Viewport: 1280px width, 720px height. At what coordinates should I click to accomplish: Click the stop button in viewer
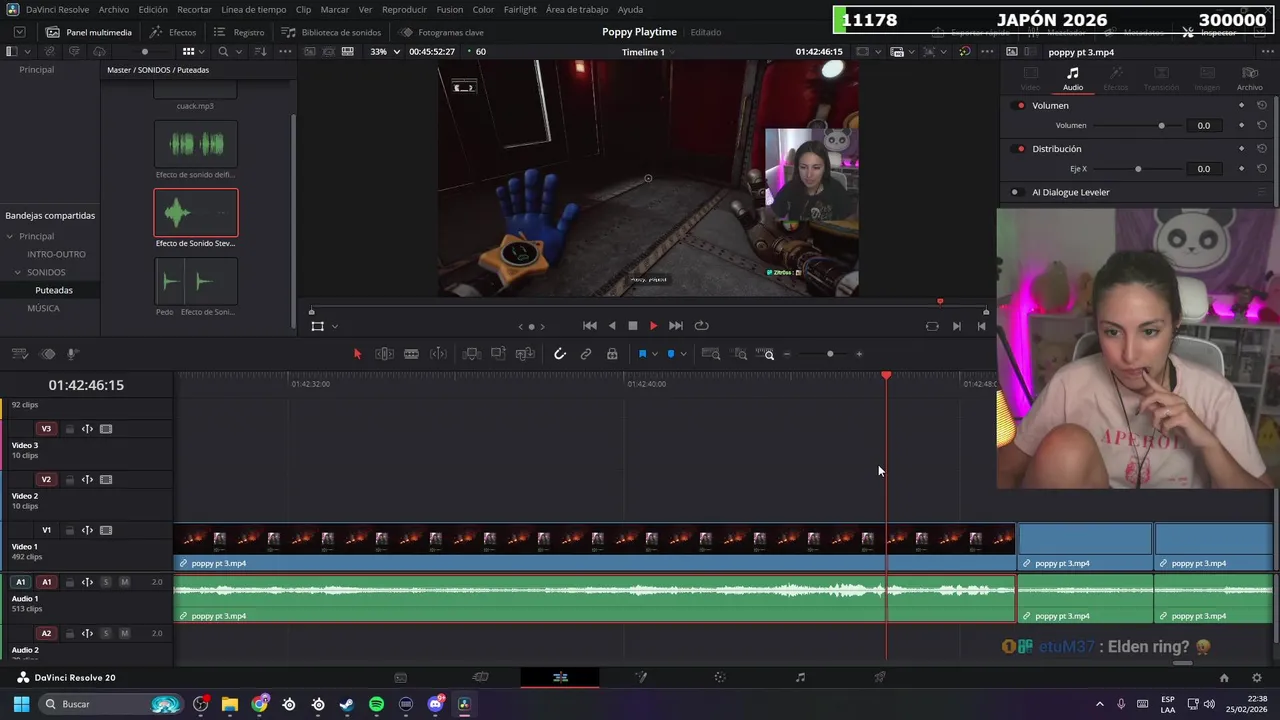click(x=632, y=326)
